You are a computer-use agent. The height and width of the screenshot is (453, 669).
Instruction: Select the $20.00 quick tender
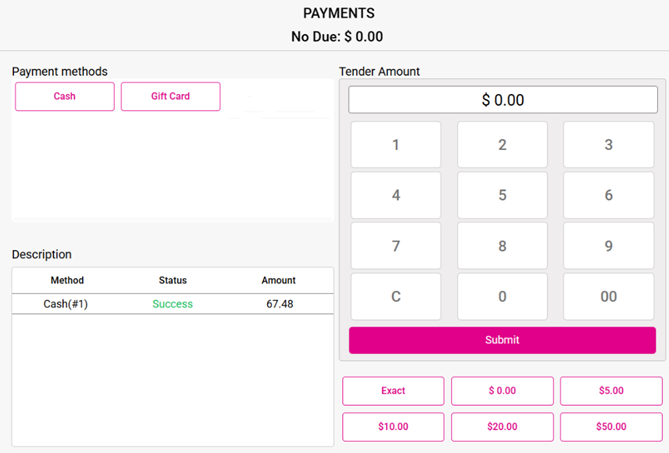click(502, 427)
